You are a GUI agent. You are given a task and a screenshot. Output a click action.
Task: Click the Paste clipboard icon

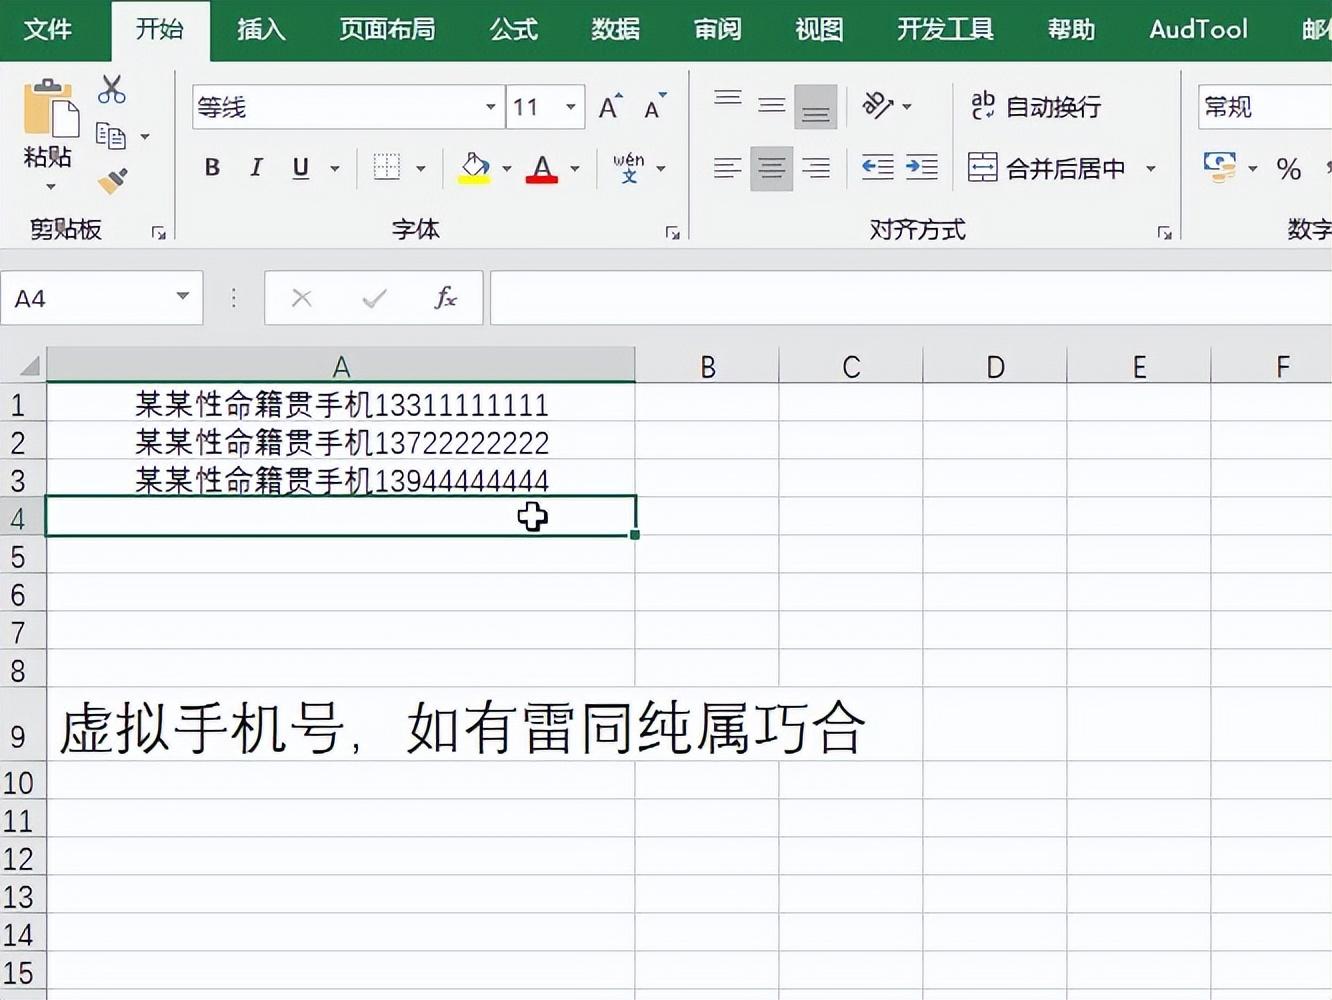tap(50, 107)
